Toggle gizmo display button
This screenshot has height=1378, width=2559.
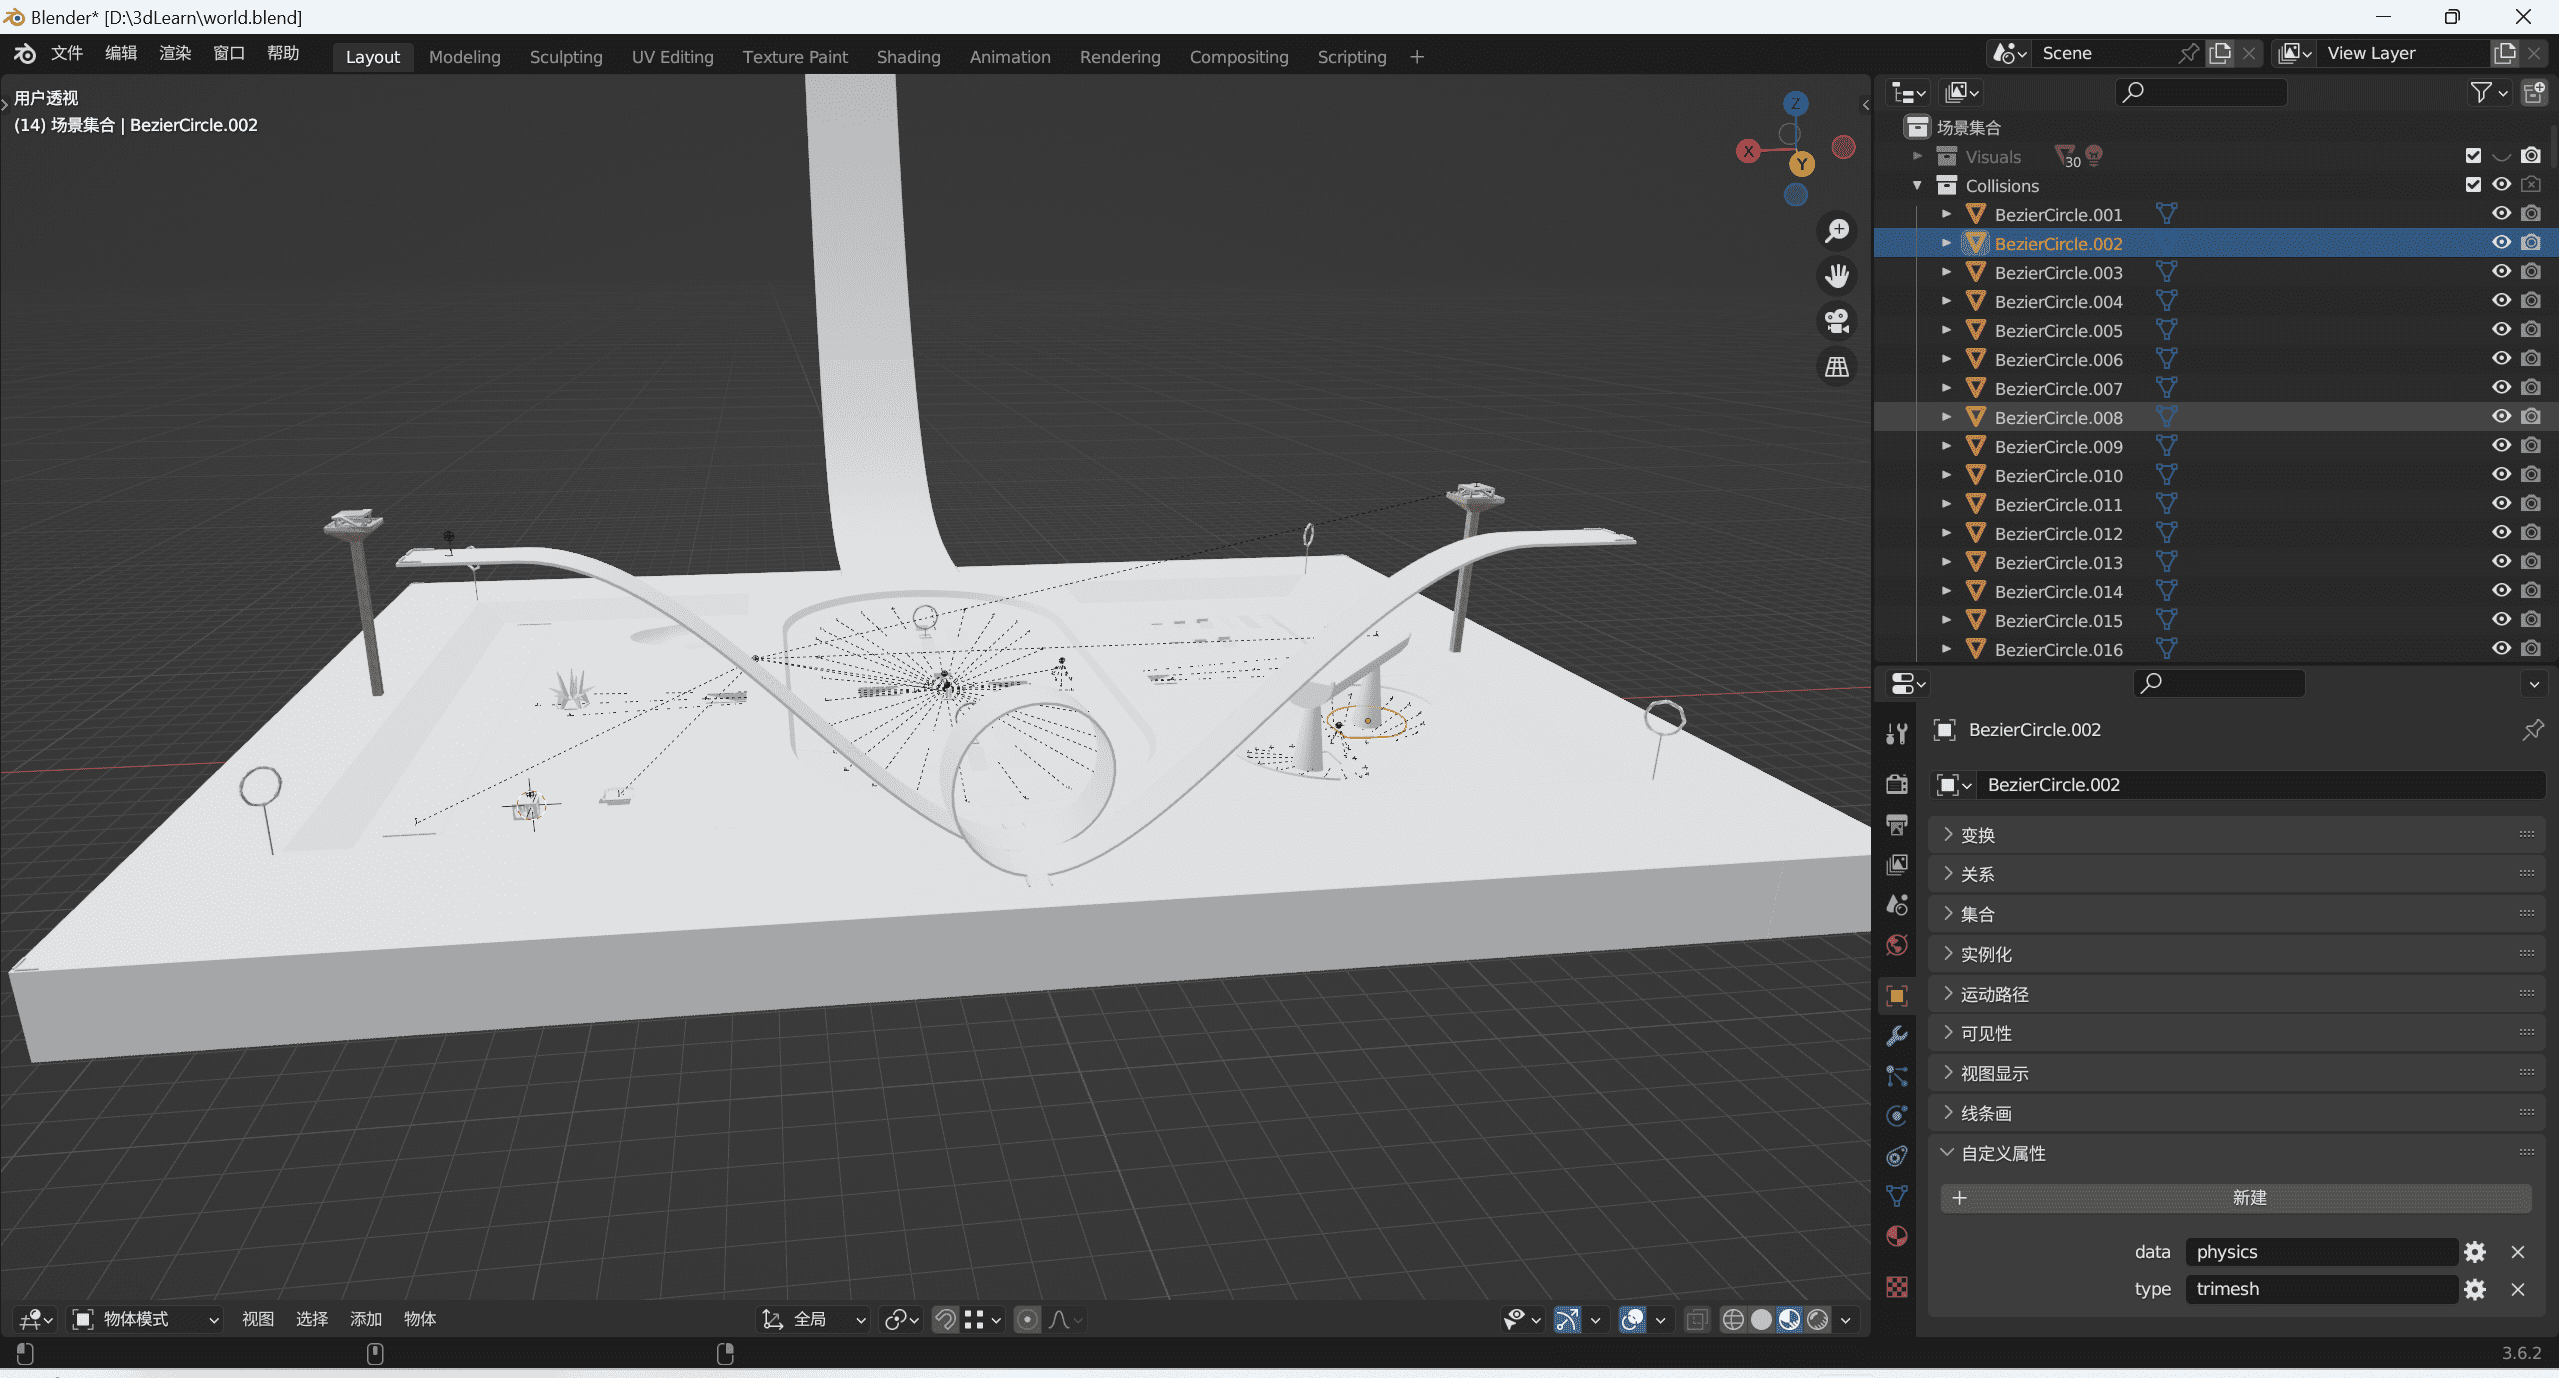[1567, 1320]
